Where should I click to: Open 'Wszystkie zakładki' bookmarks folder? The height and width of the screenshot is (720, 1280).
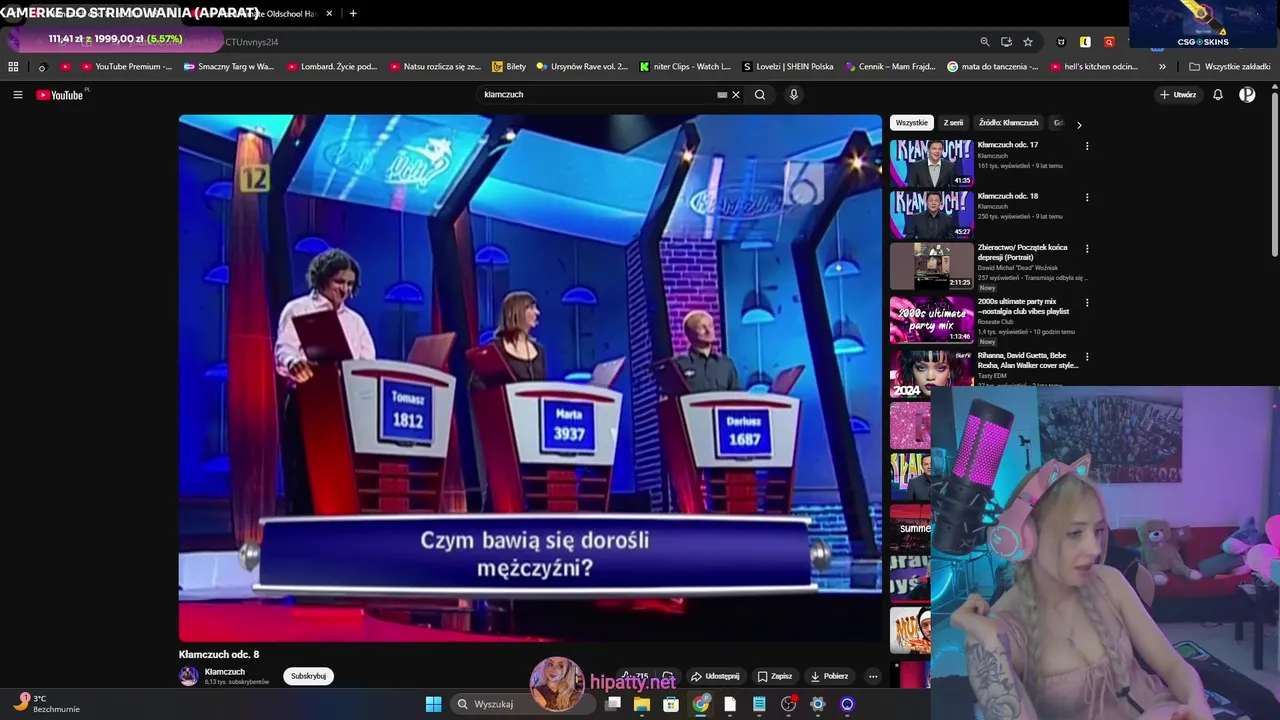[1230, 67]
